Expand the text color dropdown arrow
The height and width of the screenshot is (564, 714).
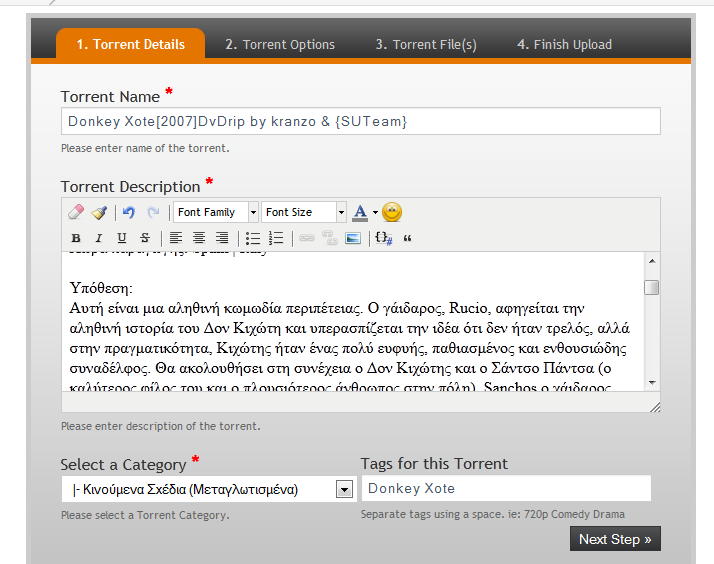pyautogui.click(x=375, y=212)
